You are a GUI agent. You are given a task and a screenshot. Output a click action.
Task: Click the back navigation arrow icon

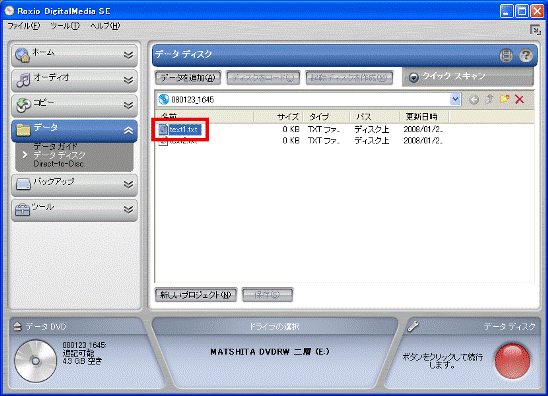[x=474, y=100]
